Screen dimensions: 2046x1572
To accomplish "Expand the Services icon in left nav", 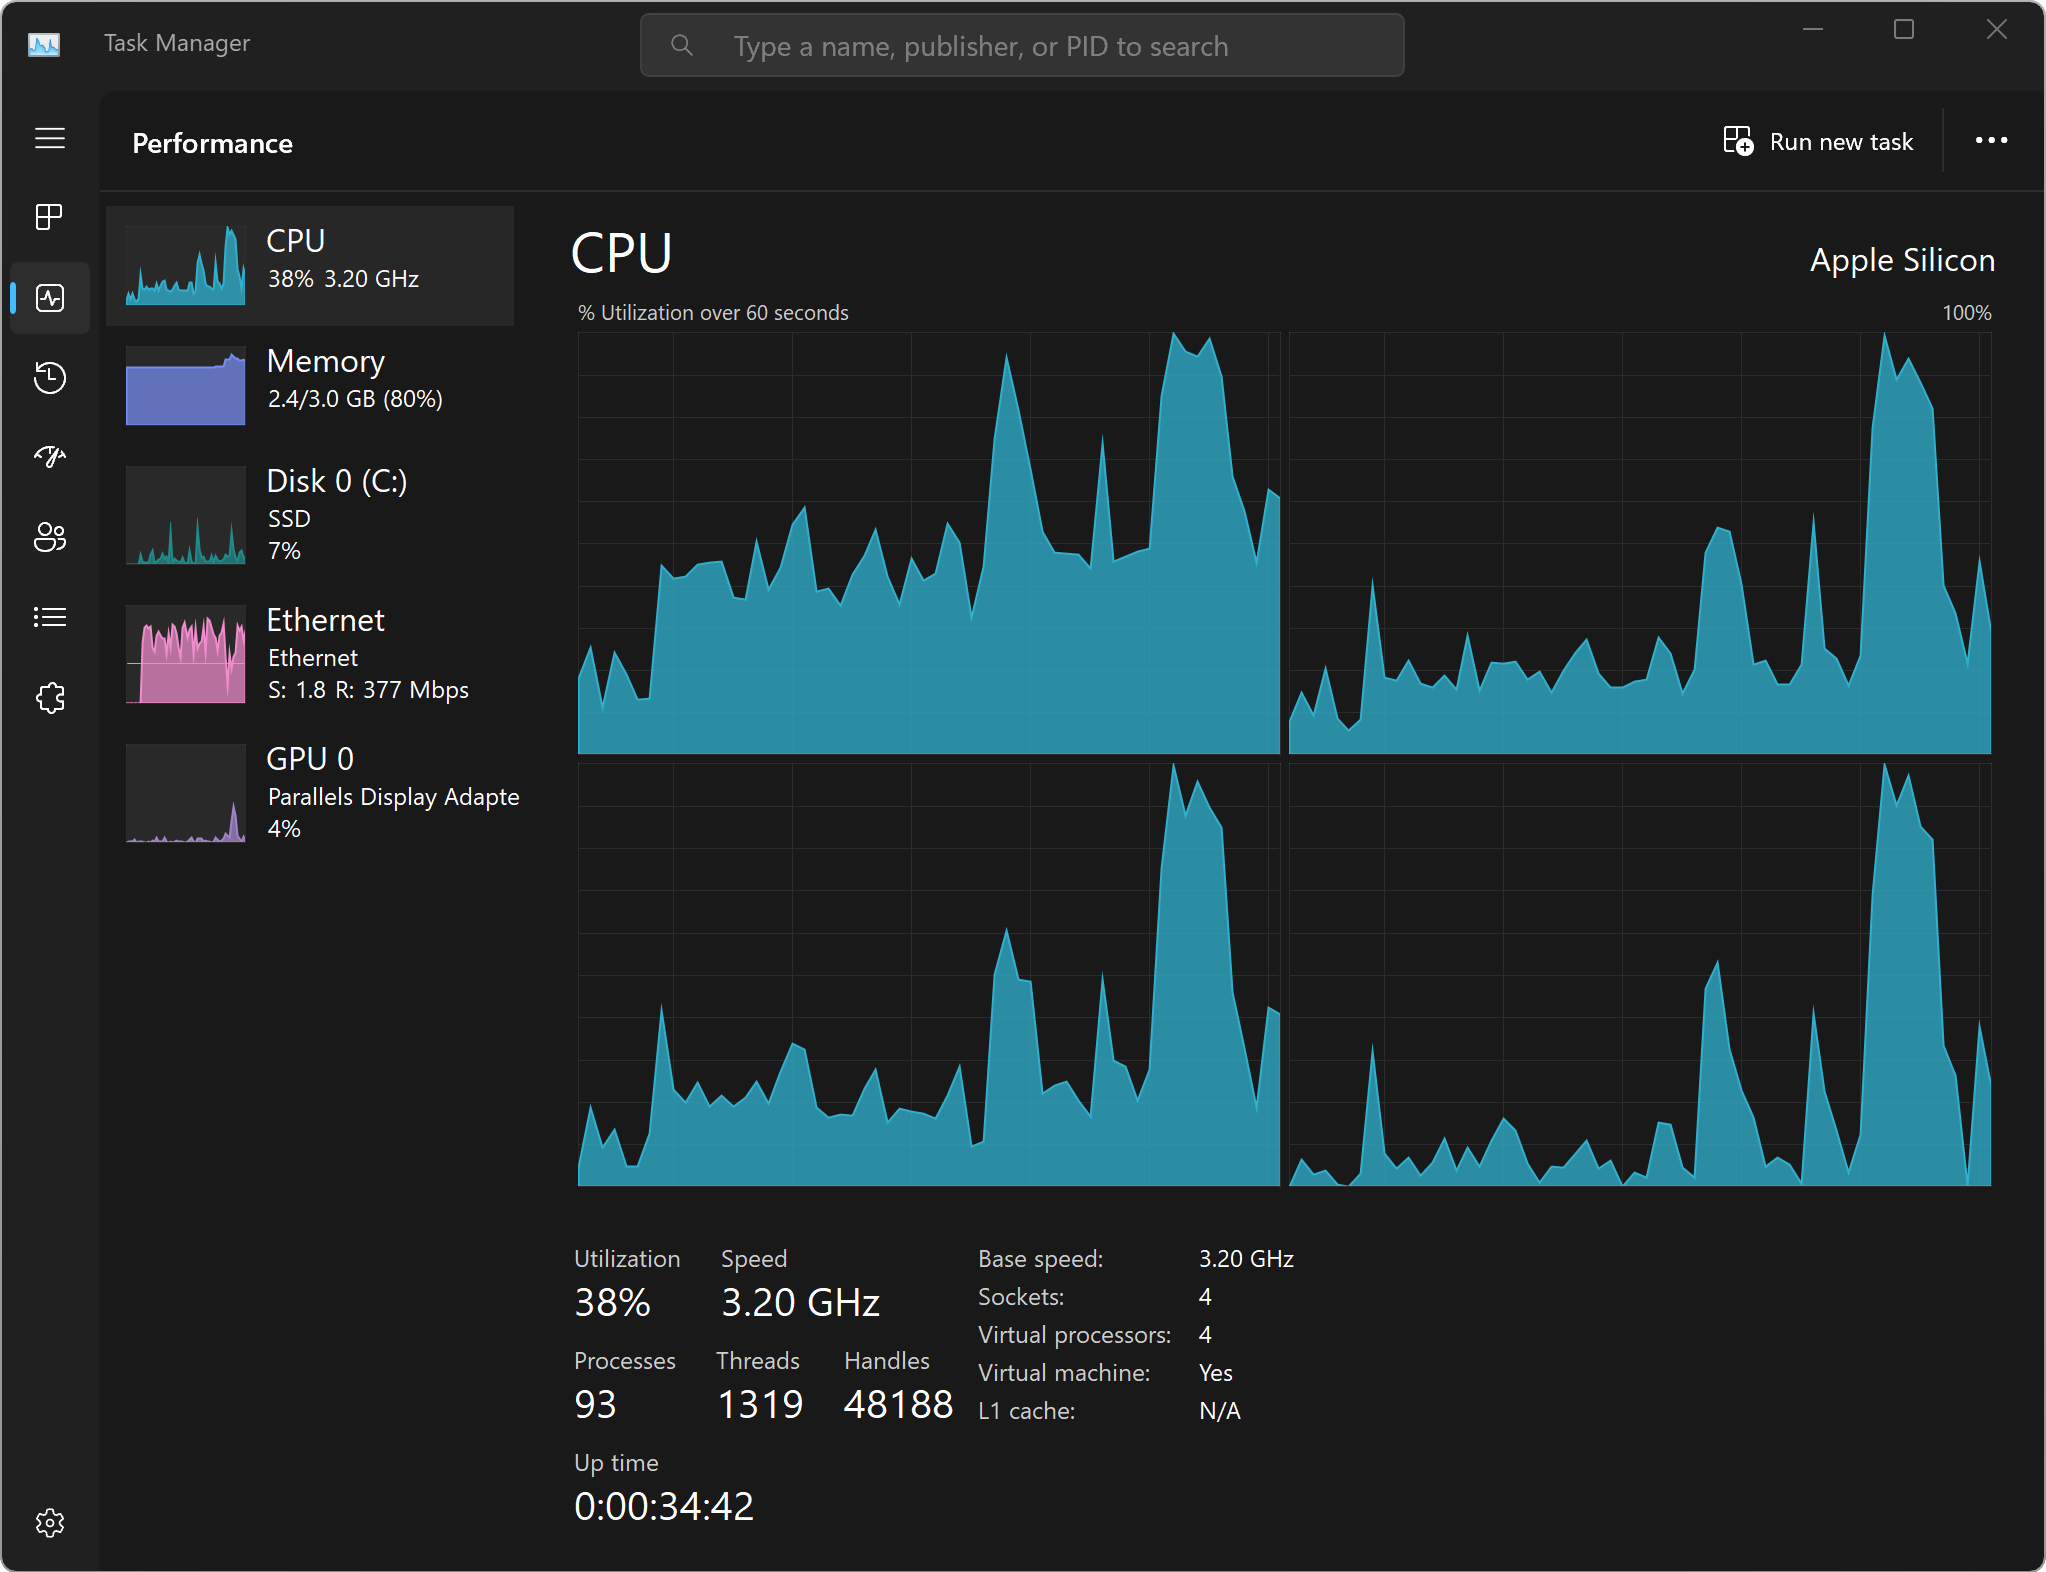I will pos(48,695).
